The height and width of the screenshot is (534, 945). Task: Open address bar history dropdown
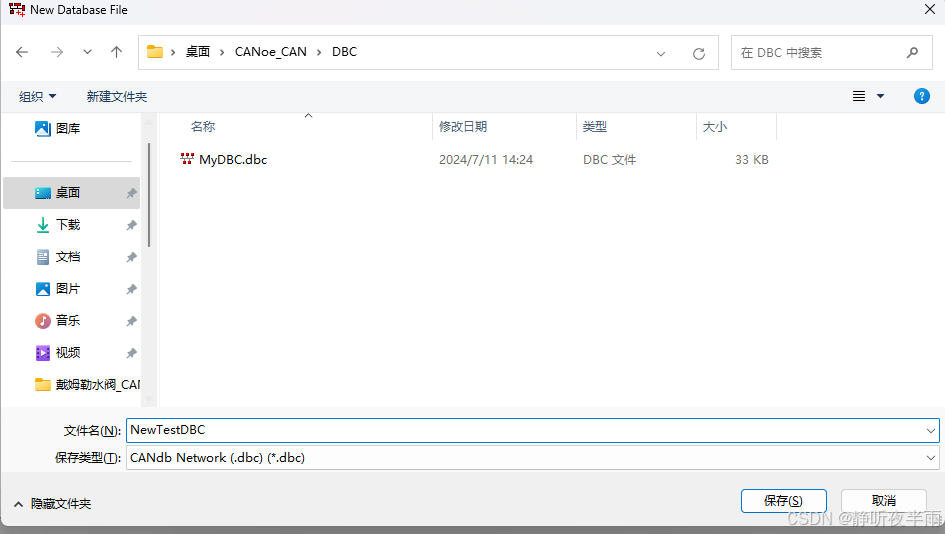(661, 54)
